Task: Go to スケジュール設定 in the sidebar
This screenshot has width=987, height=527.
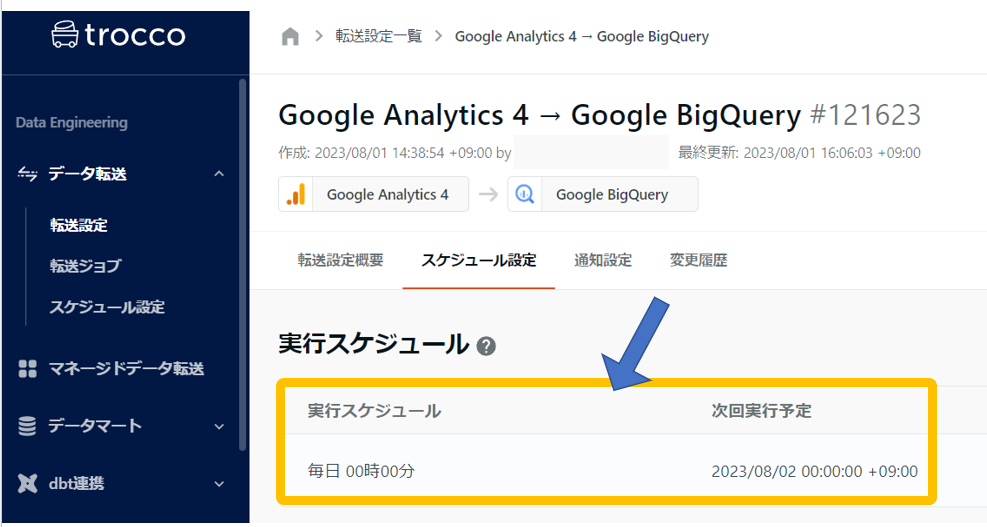Action: click(107, 307)
